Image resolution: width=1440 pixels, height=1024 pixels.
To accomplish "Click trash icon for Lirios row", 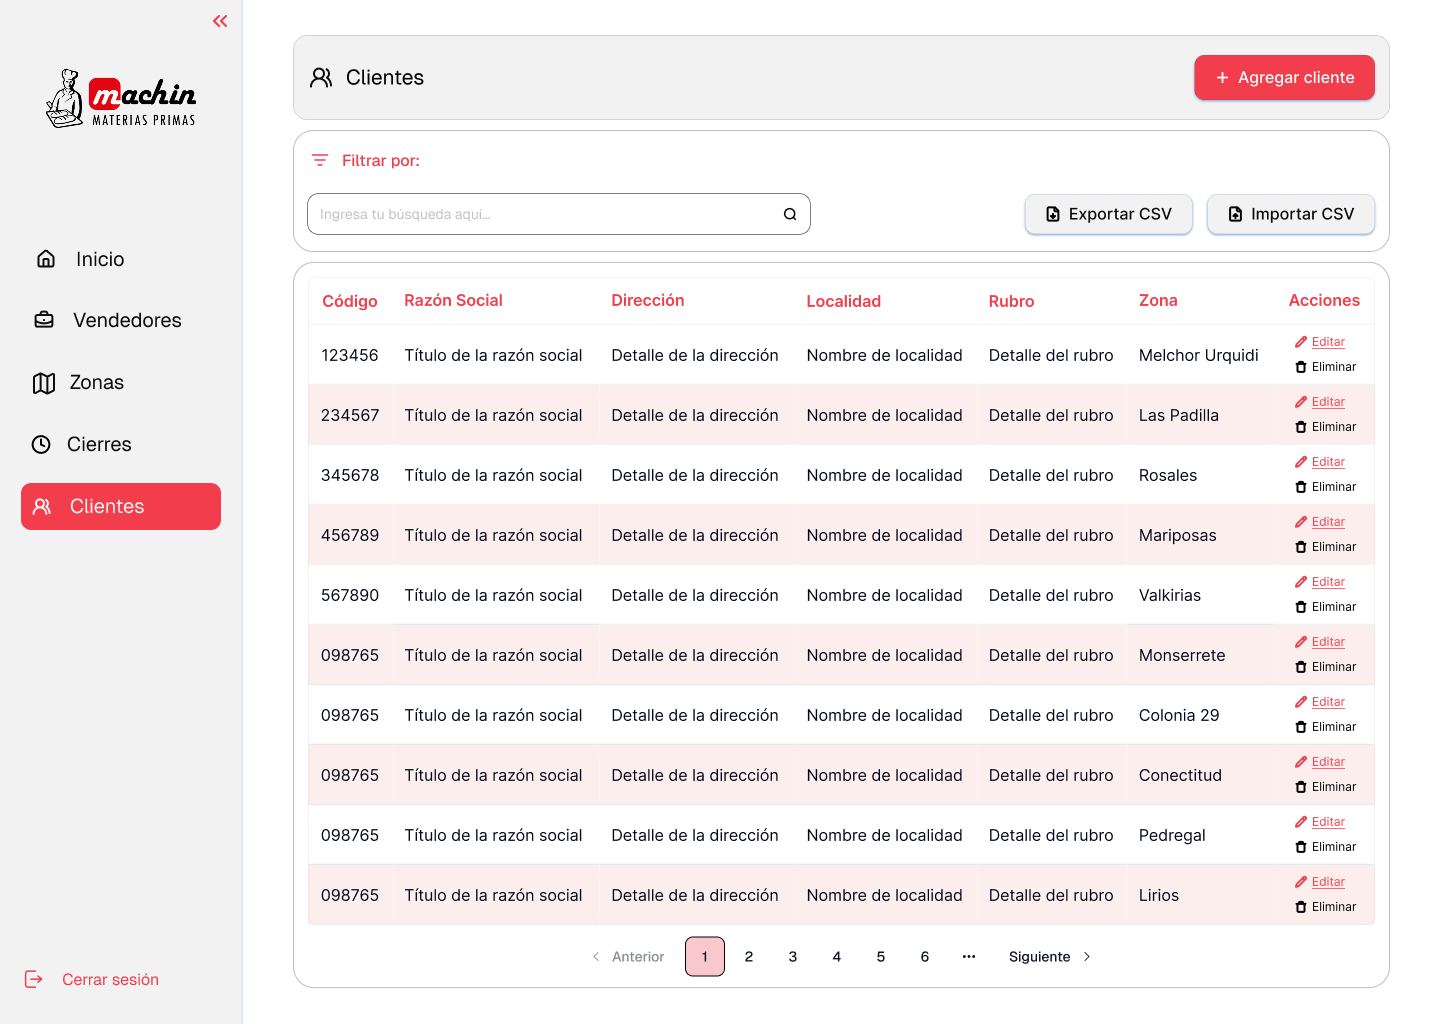I will pos(1301,907).
